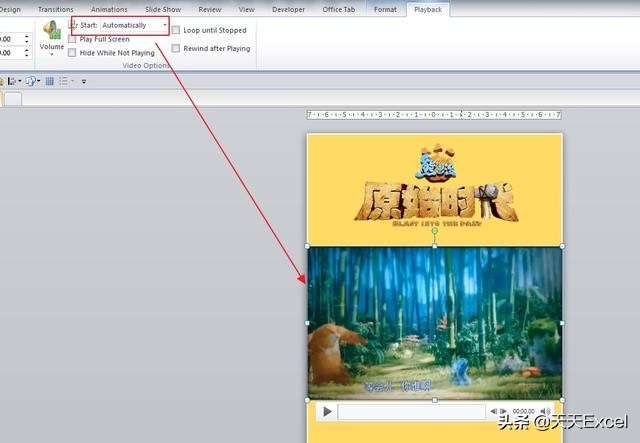Enable Rewind after Playing checkbox
Image resolution: width=640 pixels, height=443 pixels.
point(176,48)
